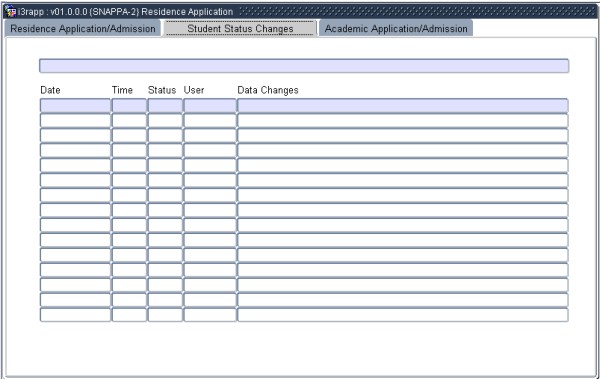Click the i3rapp application icon in title bar
This screenshot has height=379, width=600.
point(10,11)
